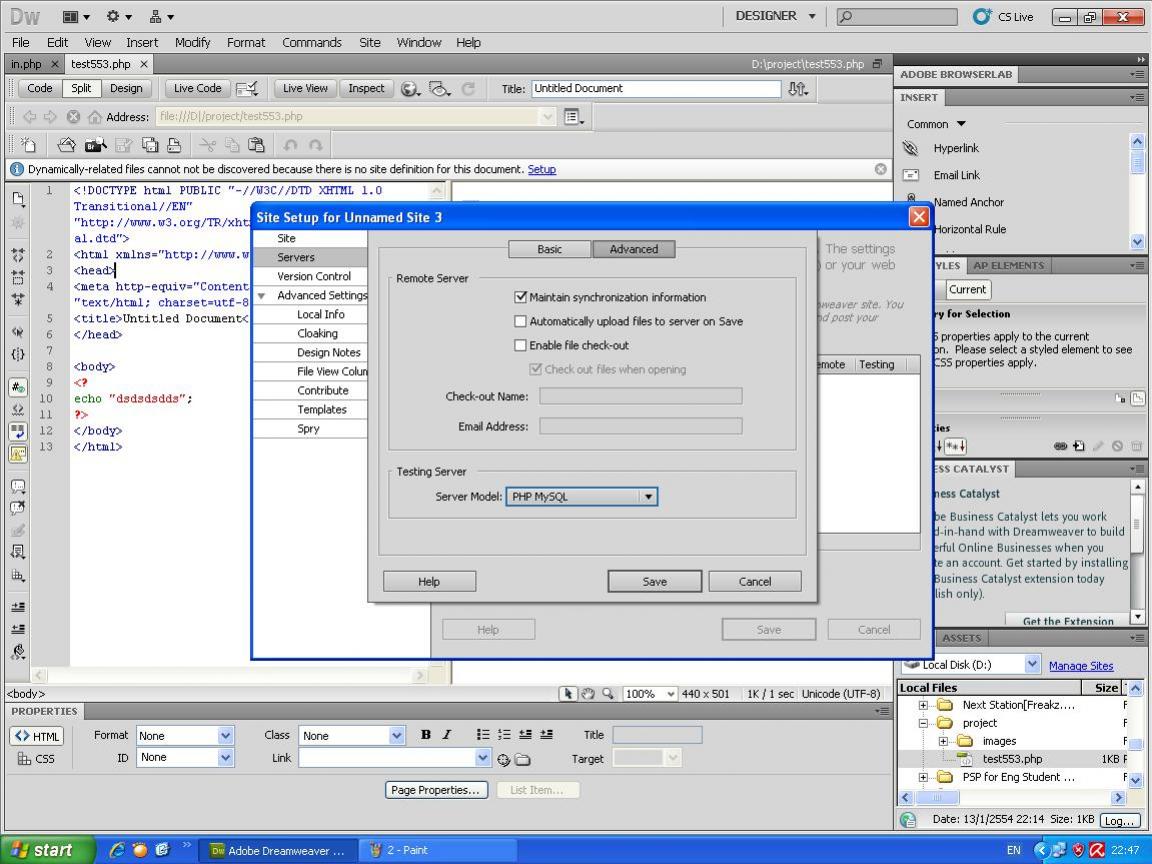Select the Advanced tab in dialog
This screenshot has width=1152, height=864.
click(633, 249)
